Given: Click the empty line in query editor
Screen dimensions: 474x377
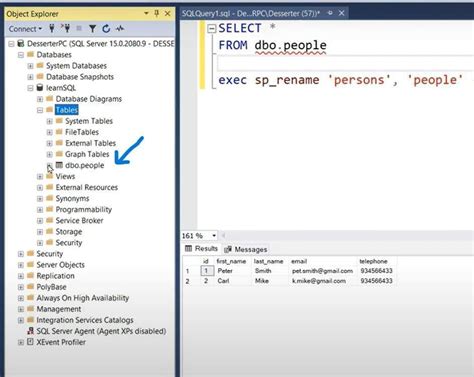Looking at the screenshot, I should point(345,63).
